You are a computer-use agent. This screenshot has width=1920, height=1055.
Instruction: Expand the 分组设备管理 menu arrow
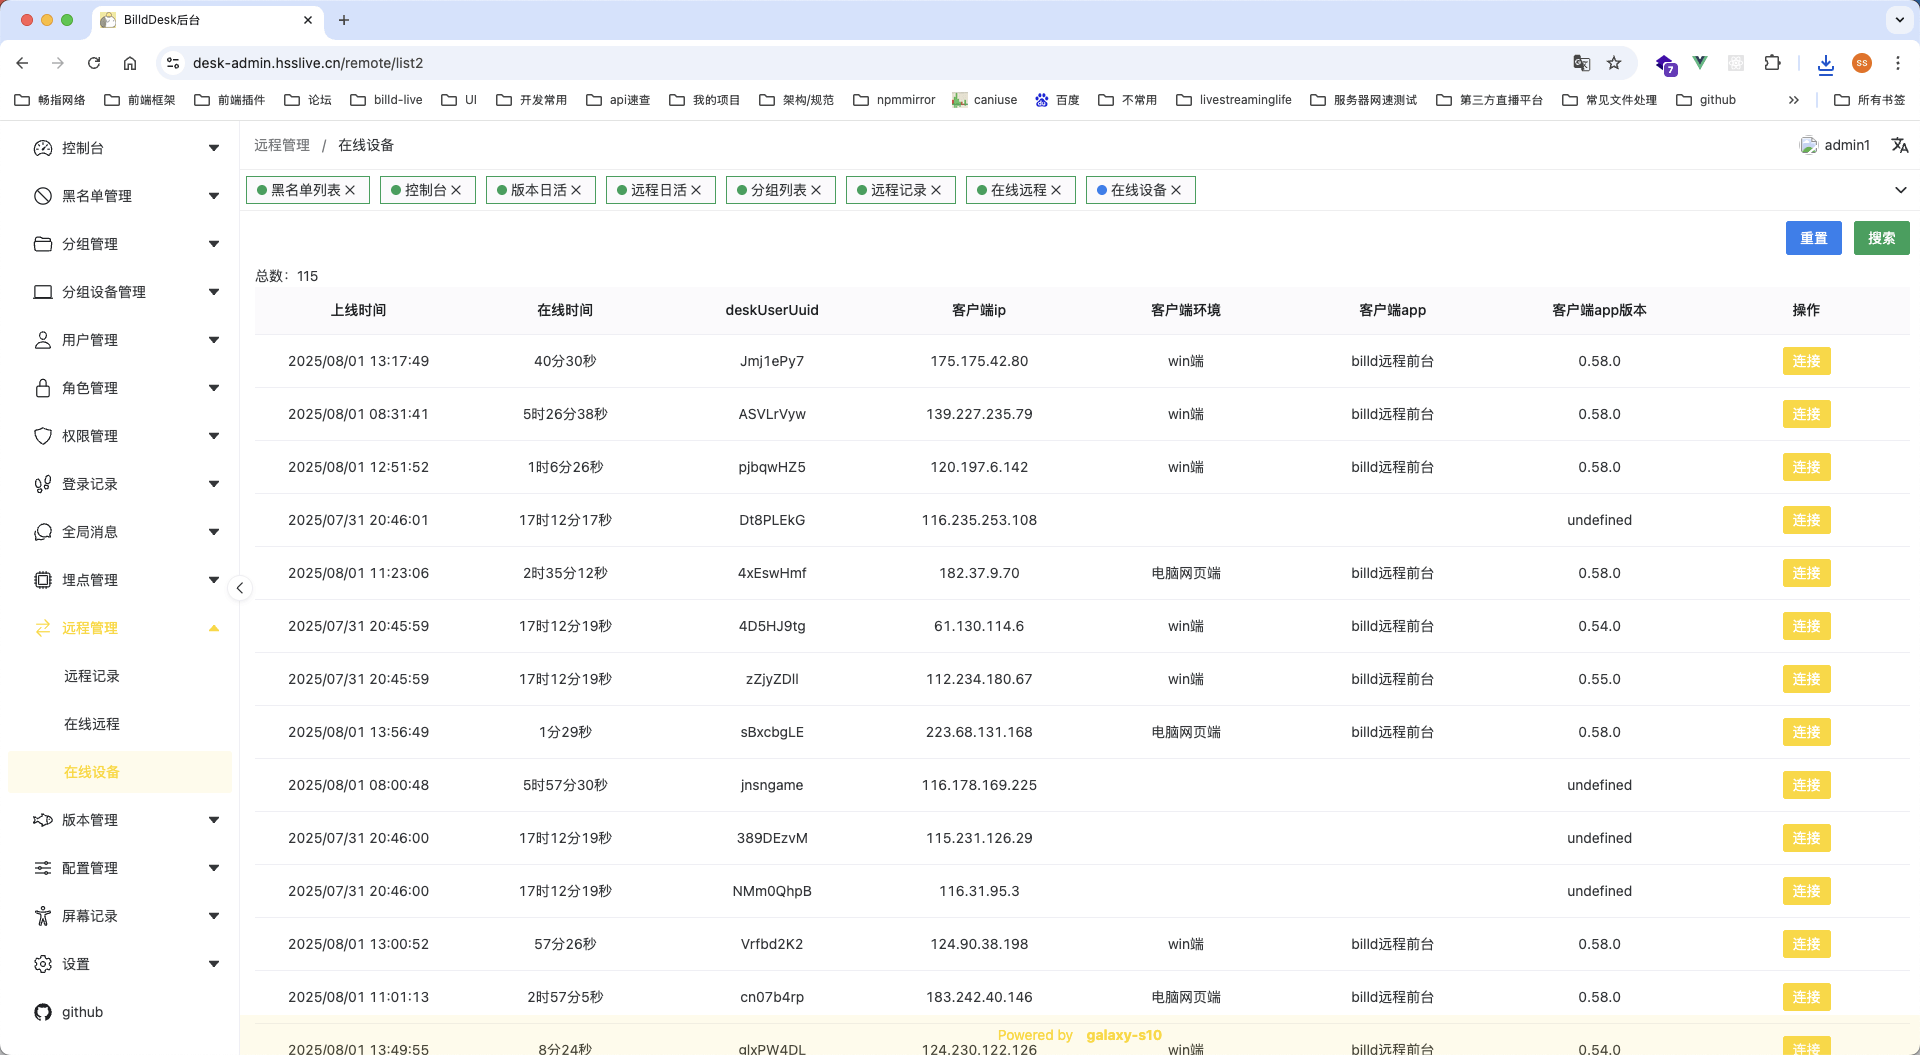click(x=214, y=292)
